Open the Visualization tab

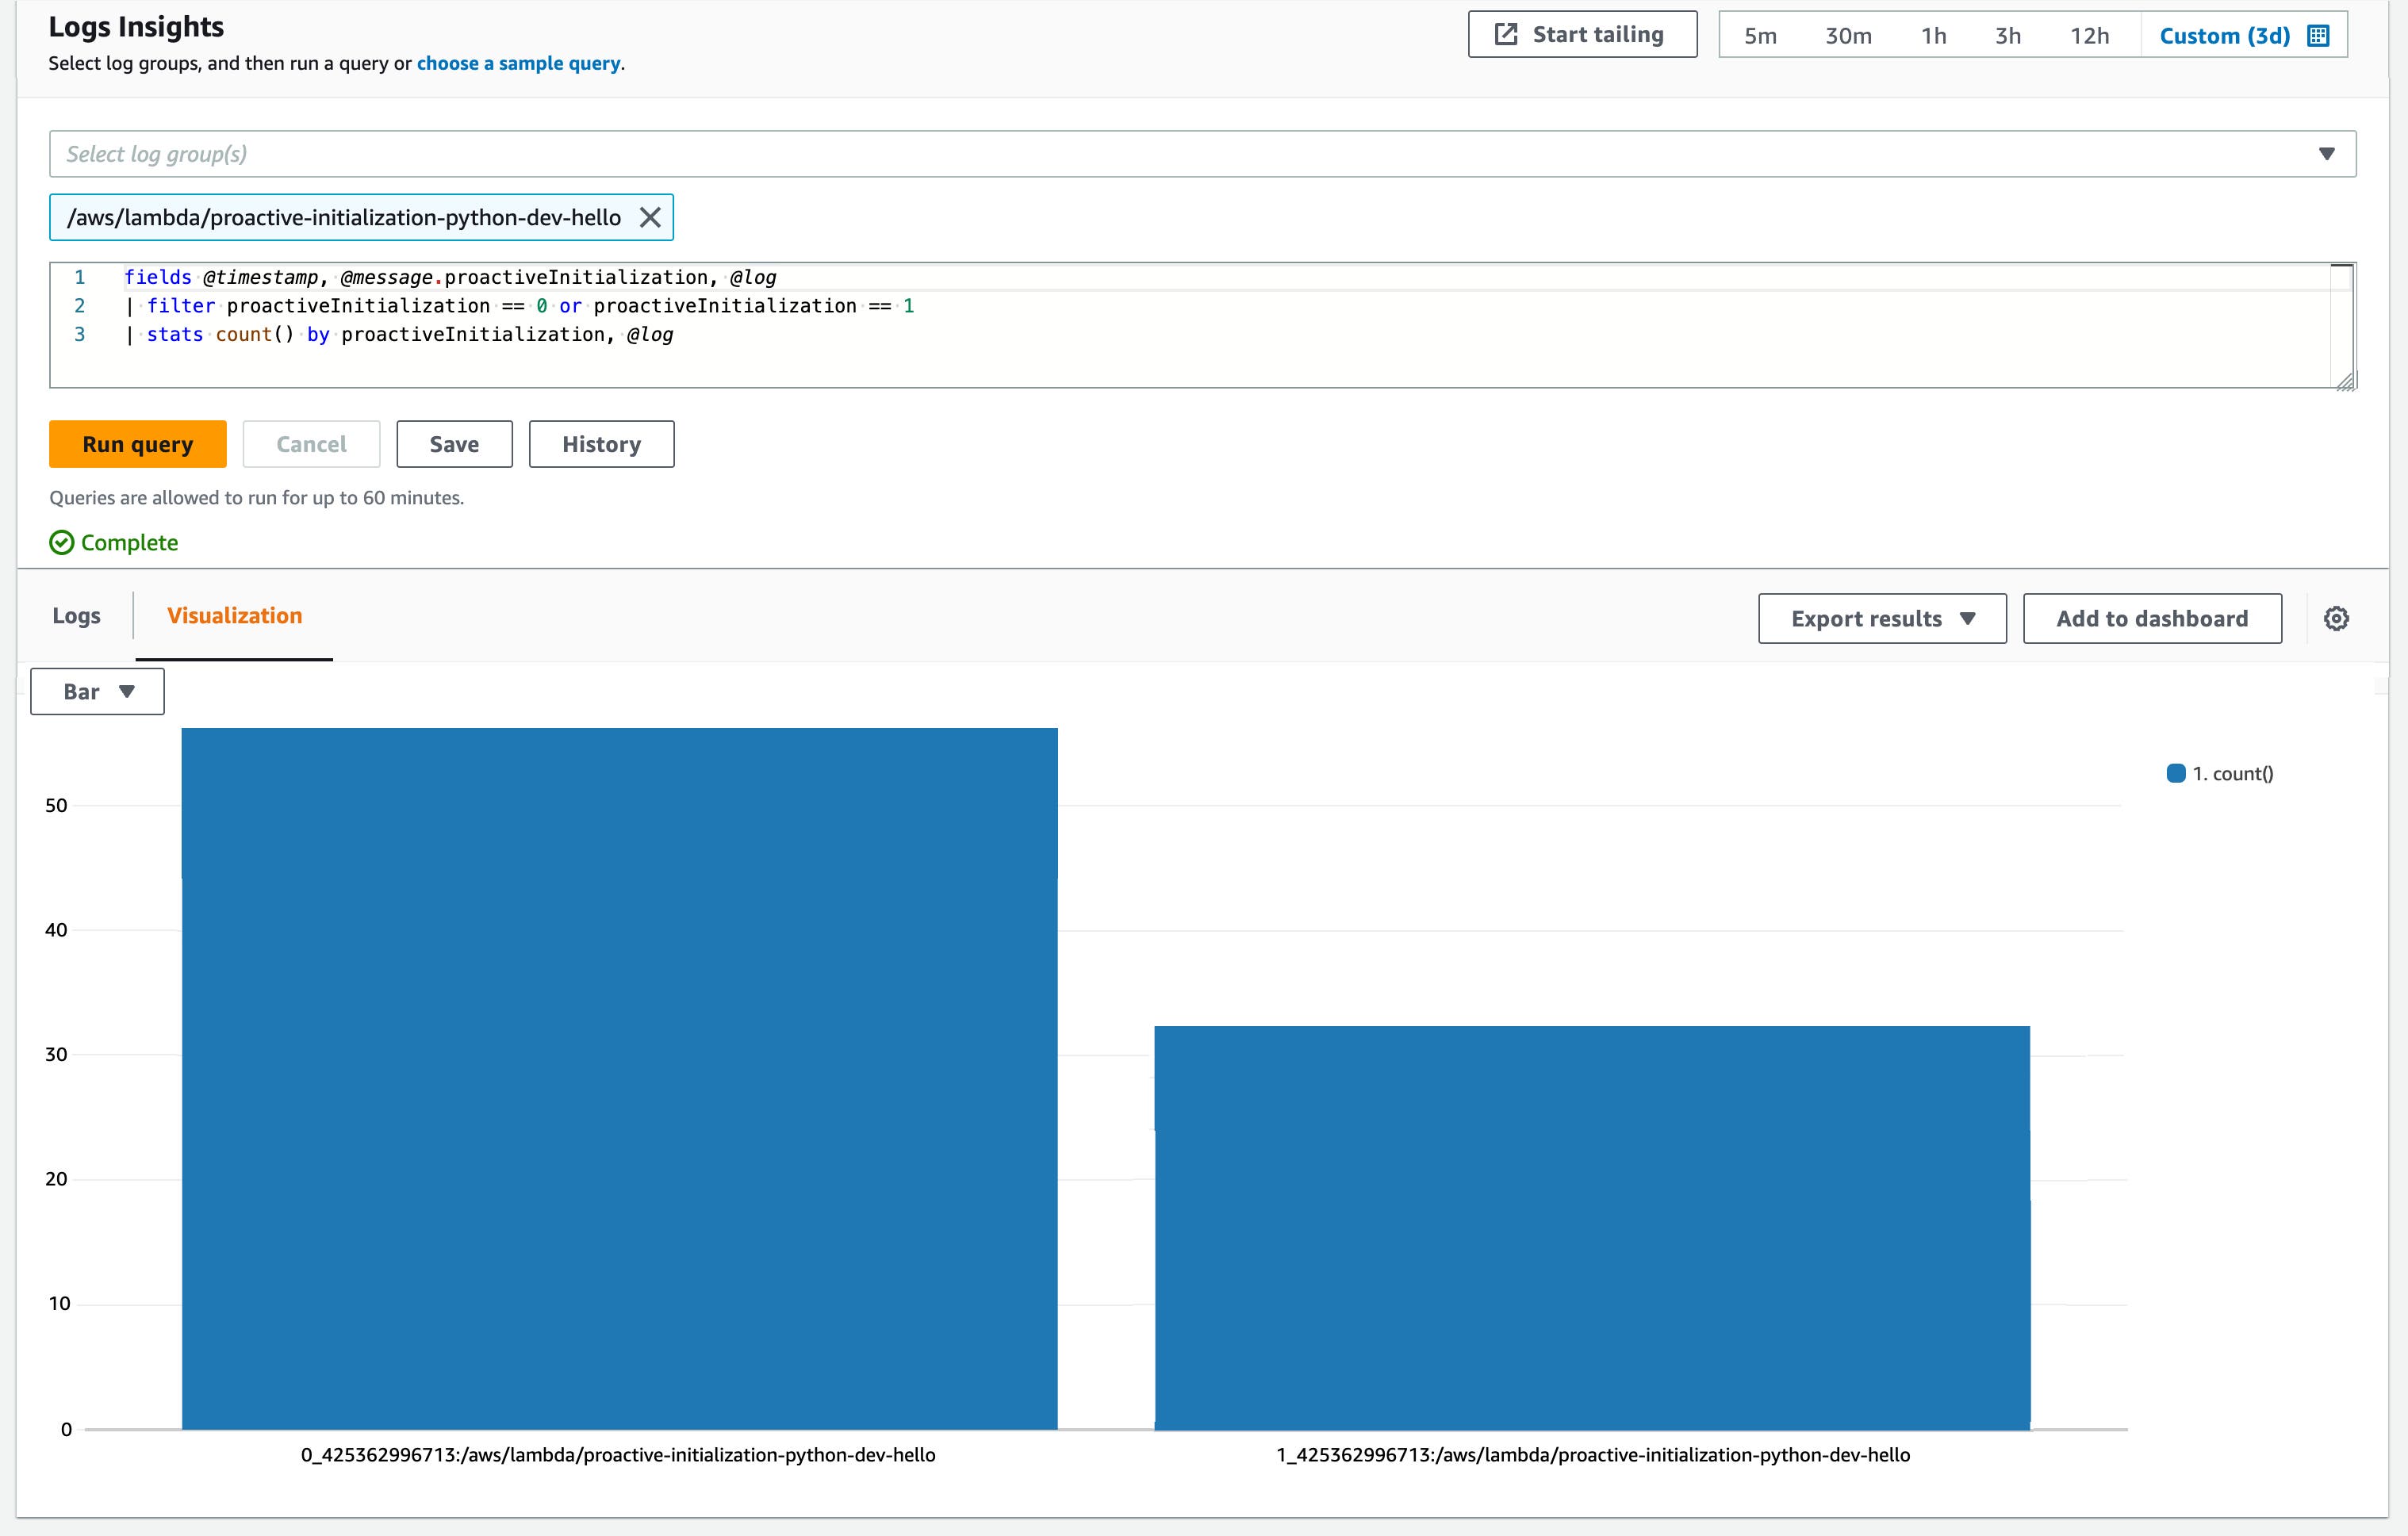tap(236, 616)
